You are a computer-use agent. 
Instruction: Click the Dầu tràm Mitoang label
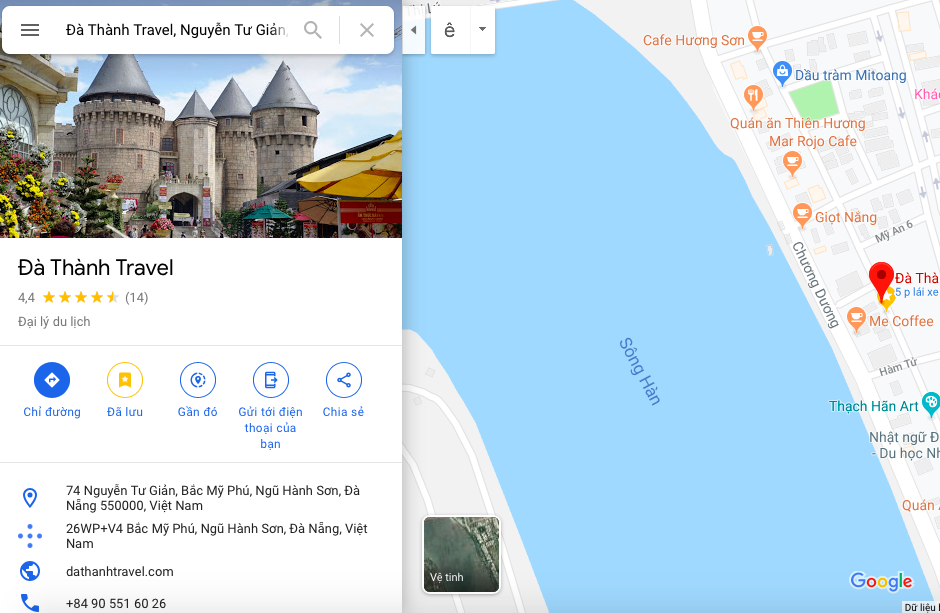click(x=851, y=76)
